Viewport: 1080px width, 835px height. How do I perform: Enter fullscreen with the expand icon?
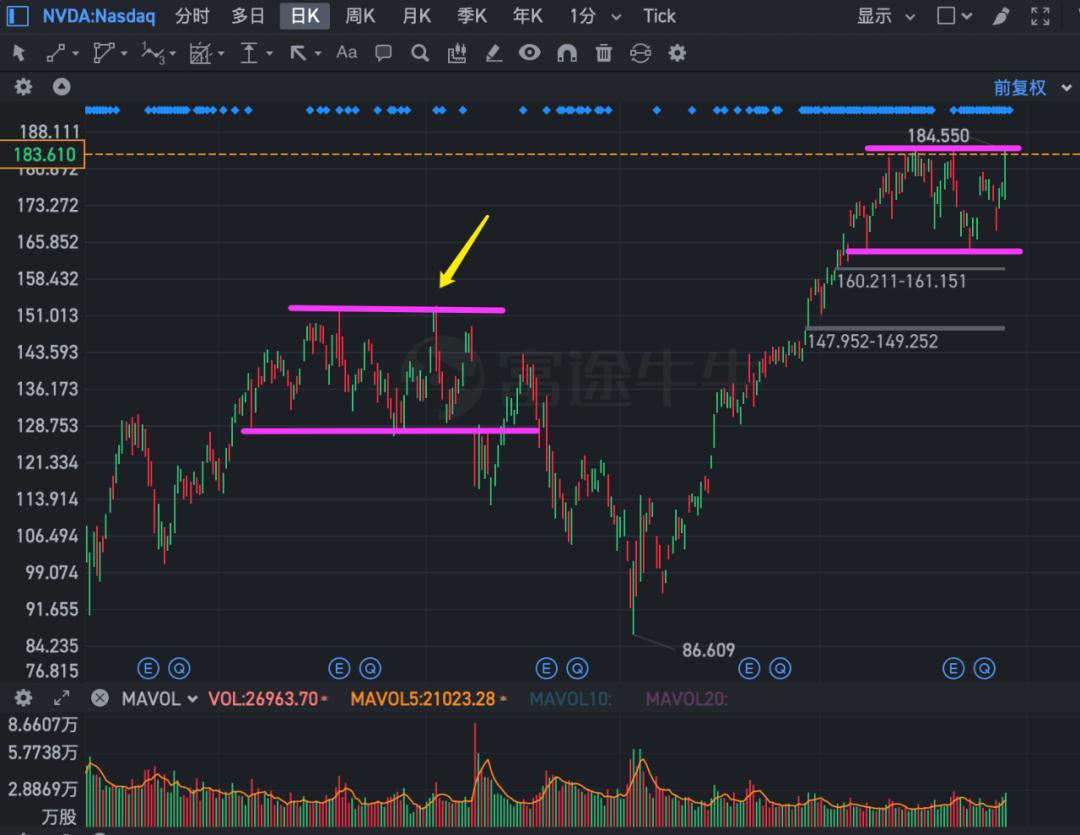click(x=1040, y=15)
